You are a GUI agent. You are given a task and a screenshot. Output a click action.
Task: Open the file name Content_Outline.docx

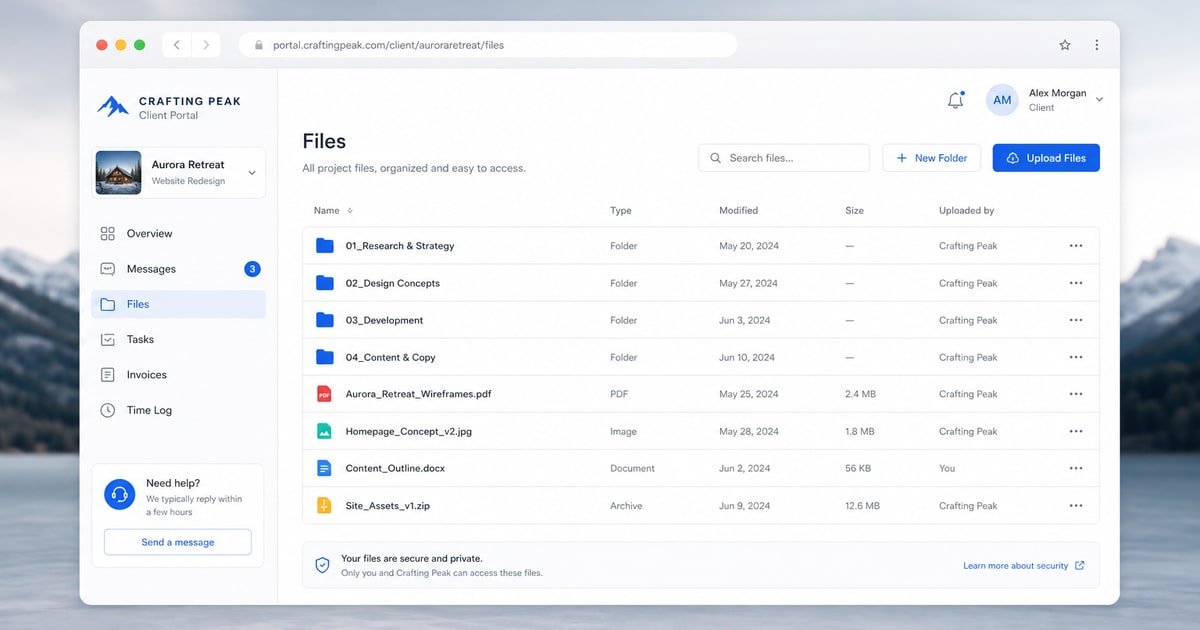coord(395,468)
